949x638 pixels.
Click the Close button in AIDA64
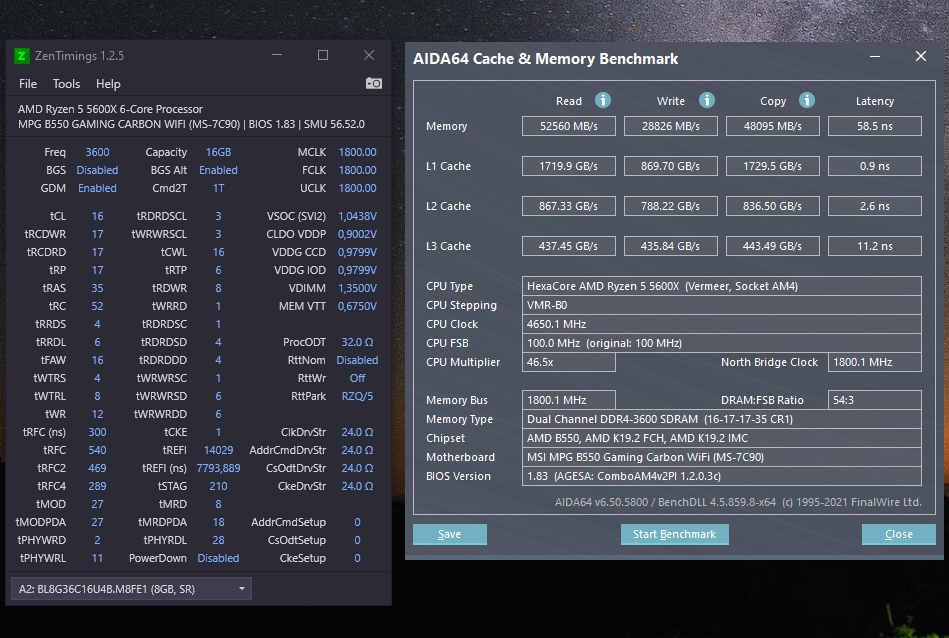(898, 534)
